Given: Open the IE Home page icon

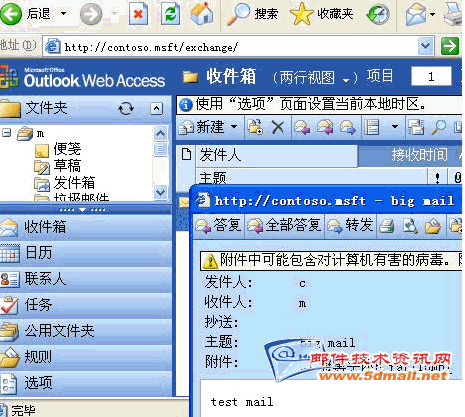Looking at the screenshot, I should tap(202, 14).
